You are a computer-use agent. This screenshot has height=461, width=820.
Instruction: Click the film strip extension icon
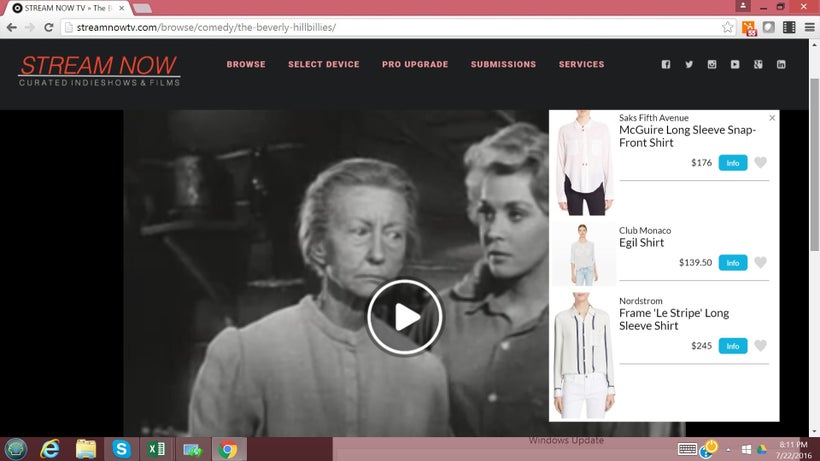(789, 27)
